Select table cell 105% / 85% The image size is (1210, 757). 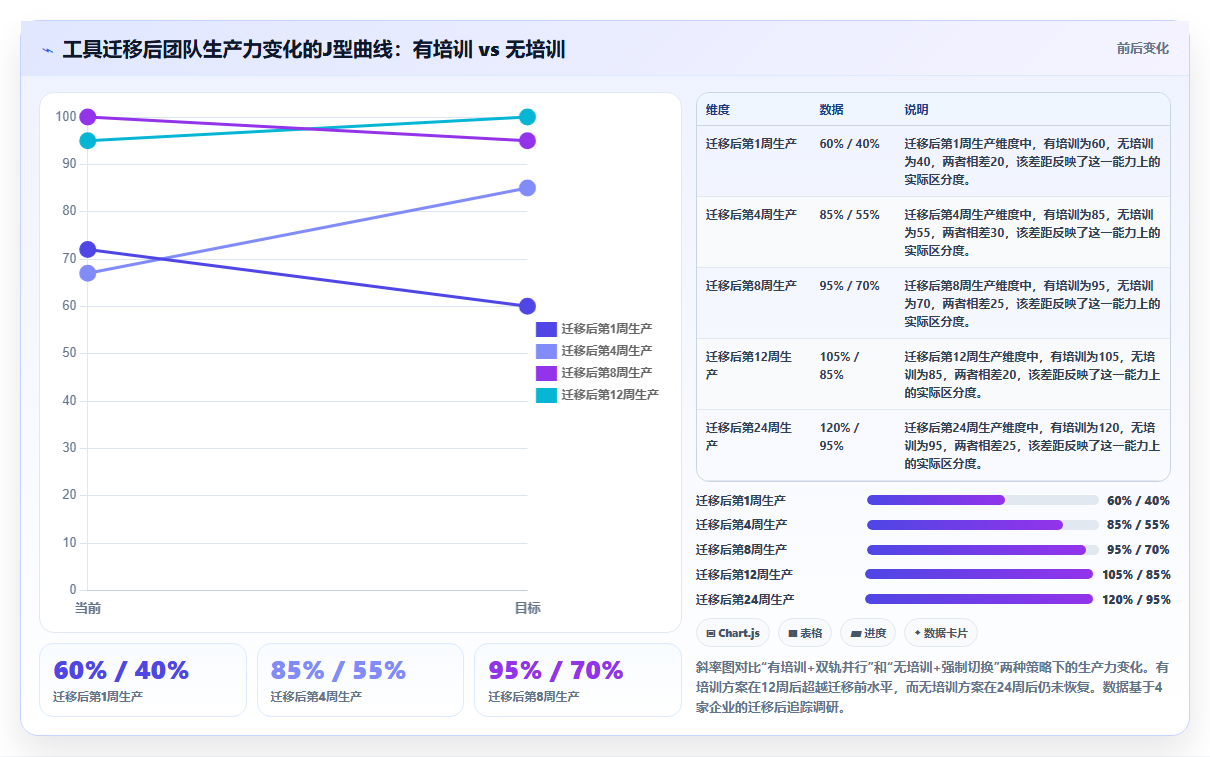click(x=839, y=366)
